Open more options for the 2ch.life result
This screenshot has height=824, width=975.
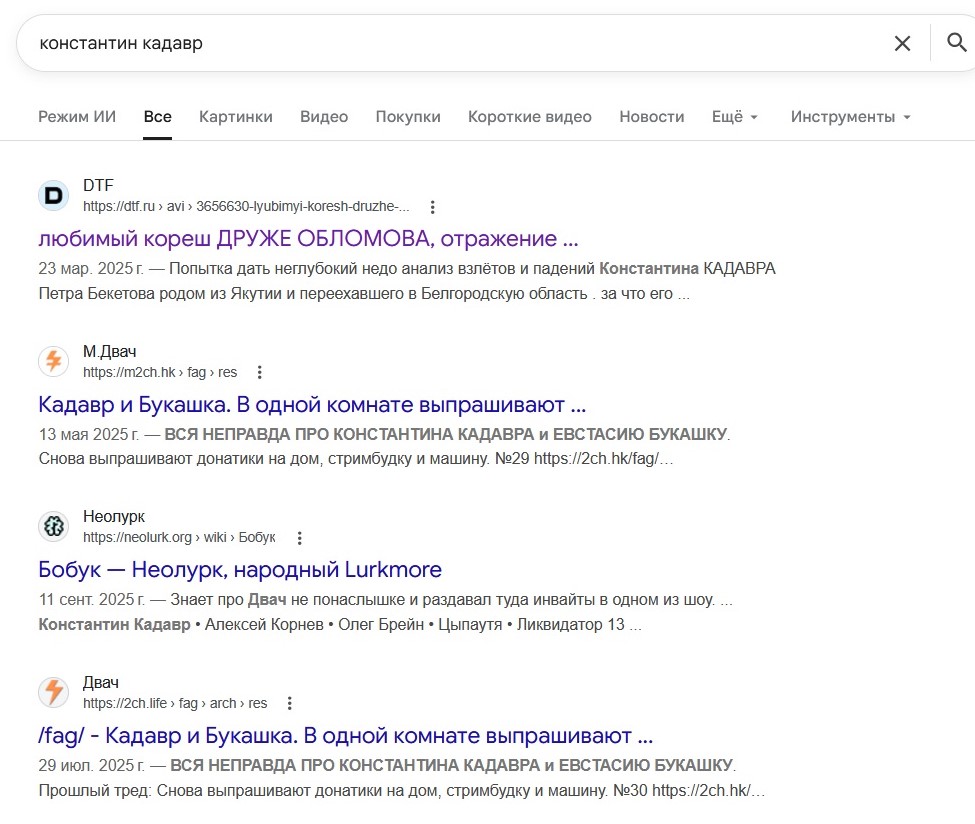(290, 703)
